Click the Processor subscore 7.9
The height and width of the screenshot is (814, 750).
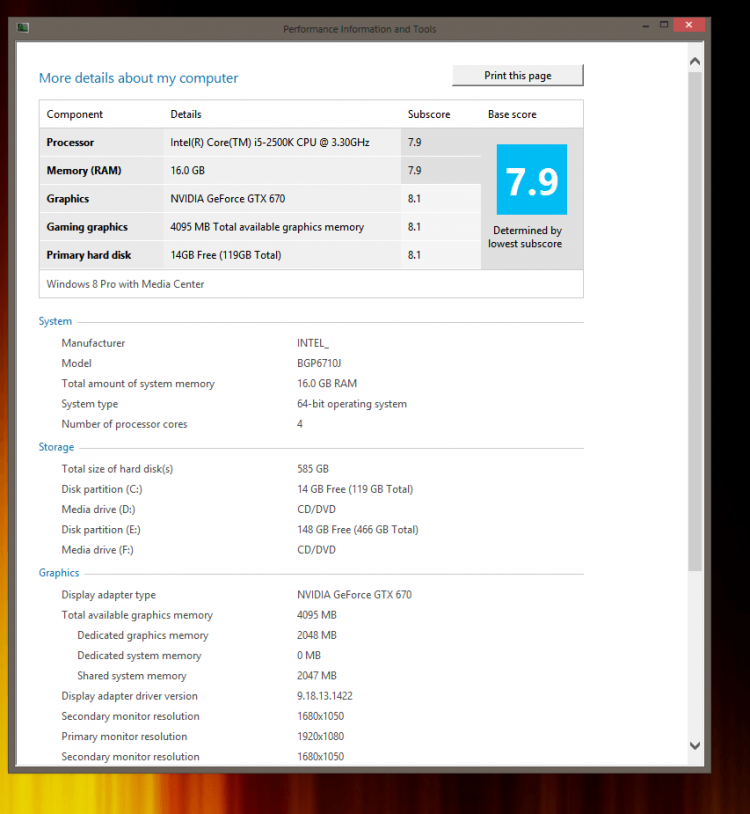[x=414, y=142]
